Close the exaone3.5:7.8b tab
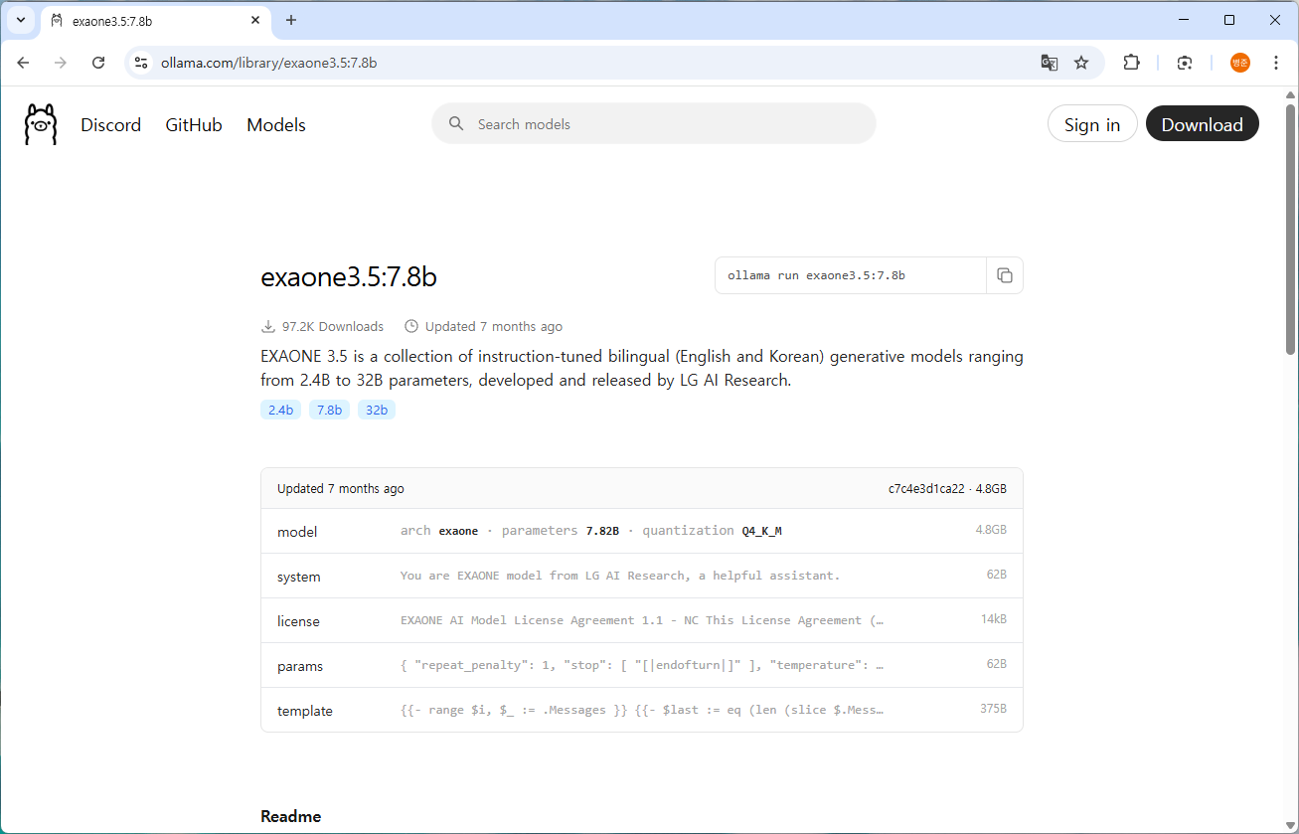 tap(256, 20)
